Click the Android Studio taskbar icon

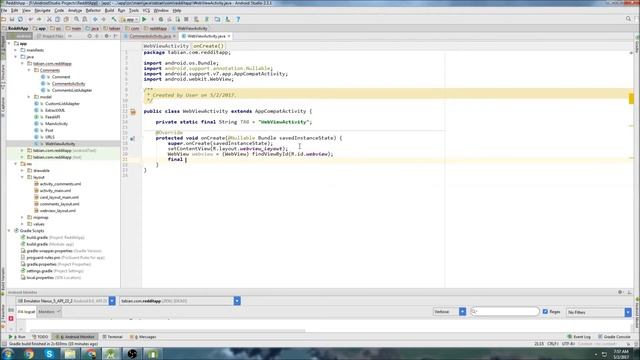111,354
